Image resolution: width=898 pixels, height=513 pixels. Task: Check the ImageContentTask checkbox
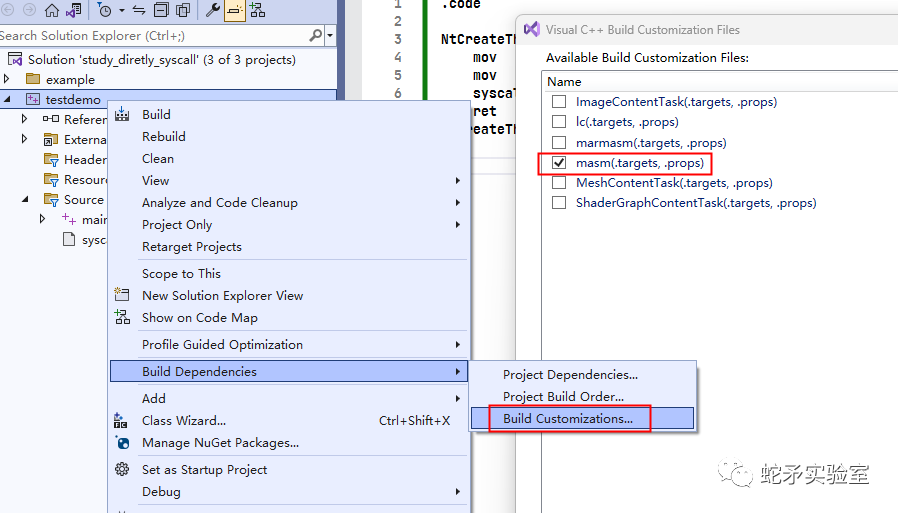click(x=559, y=102)
